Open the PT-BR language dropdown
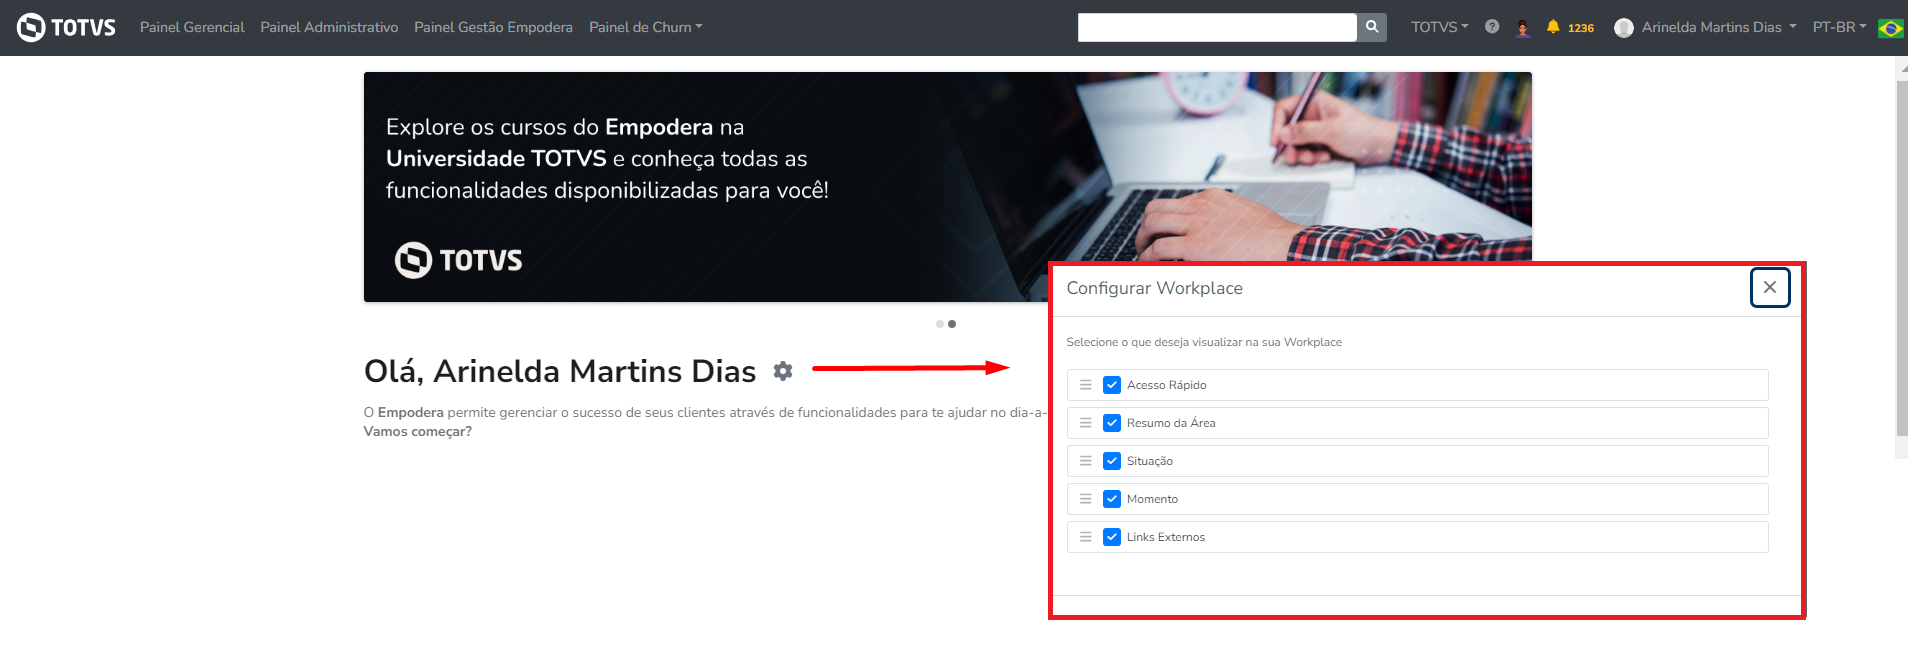The image size is (1908, 648). coord(1839,27)
